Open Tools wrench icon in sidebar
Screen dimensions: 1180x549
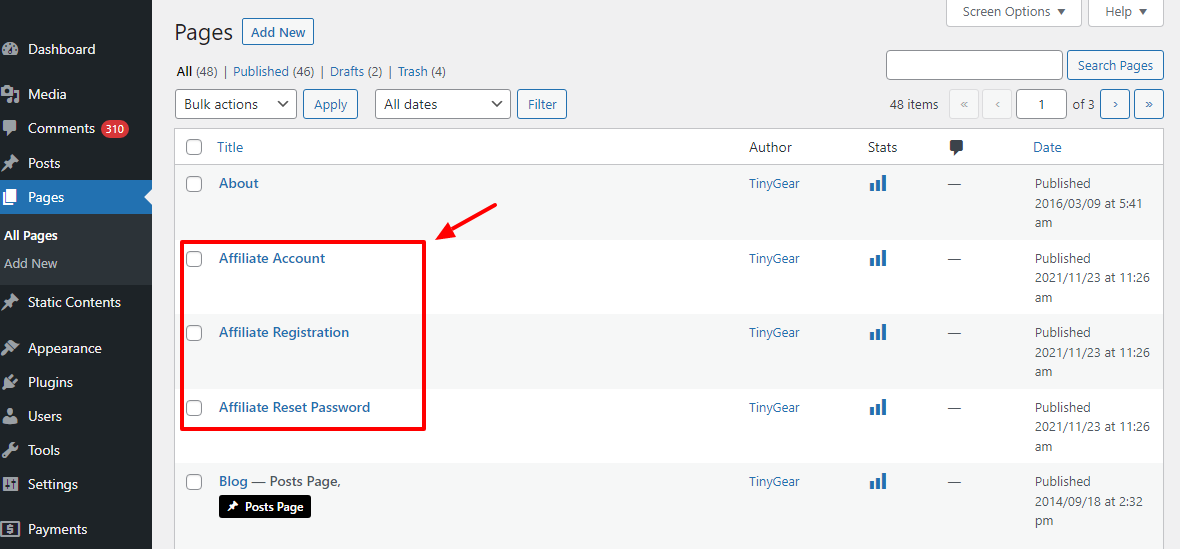11,450
